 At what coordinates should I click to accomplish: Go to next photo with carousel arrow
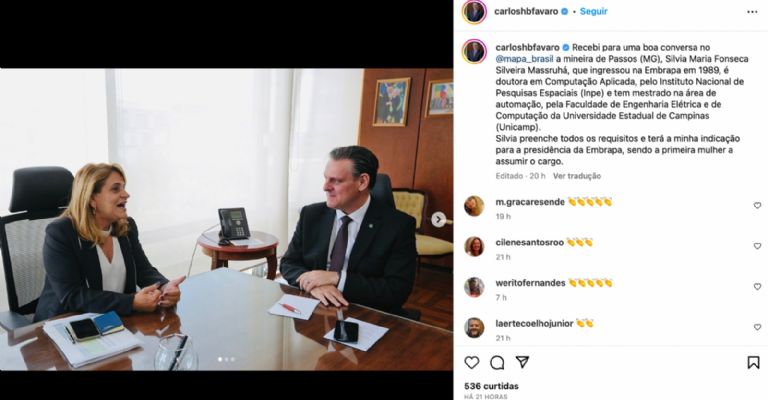(x=438, y=220)
